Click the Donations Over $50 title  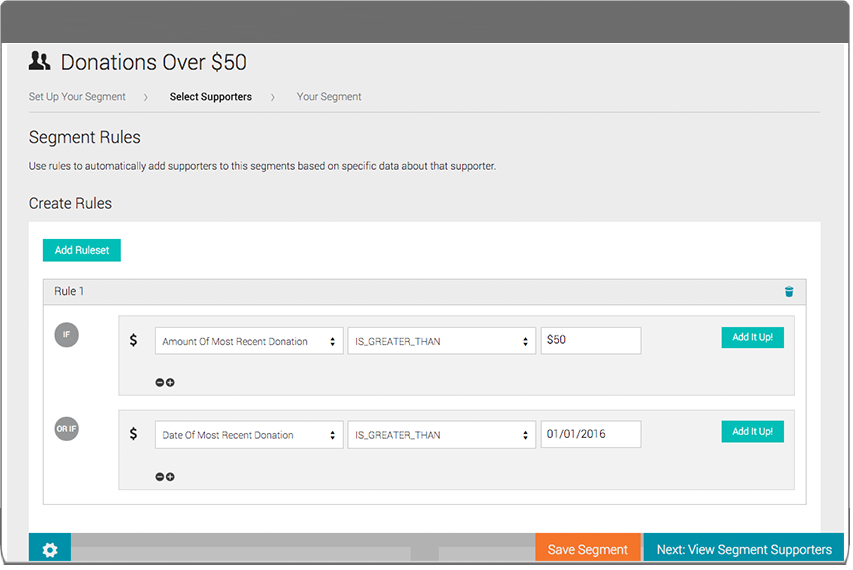153,62
